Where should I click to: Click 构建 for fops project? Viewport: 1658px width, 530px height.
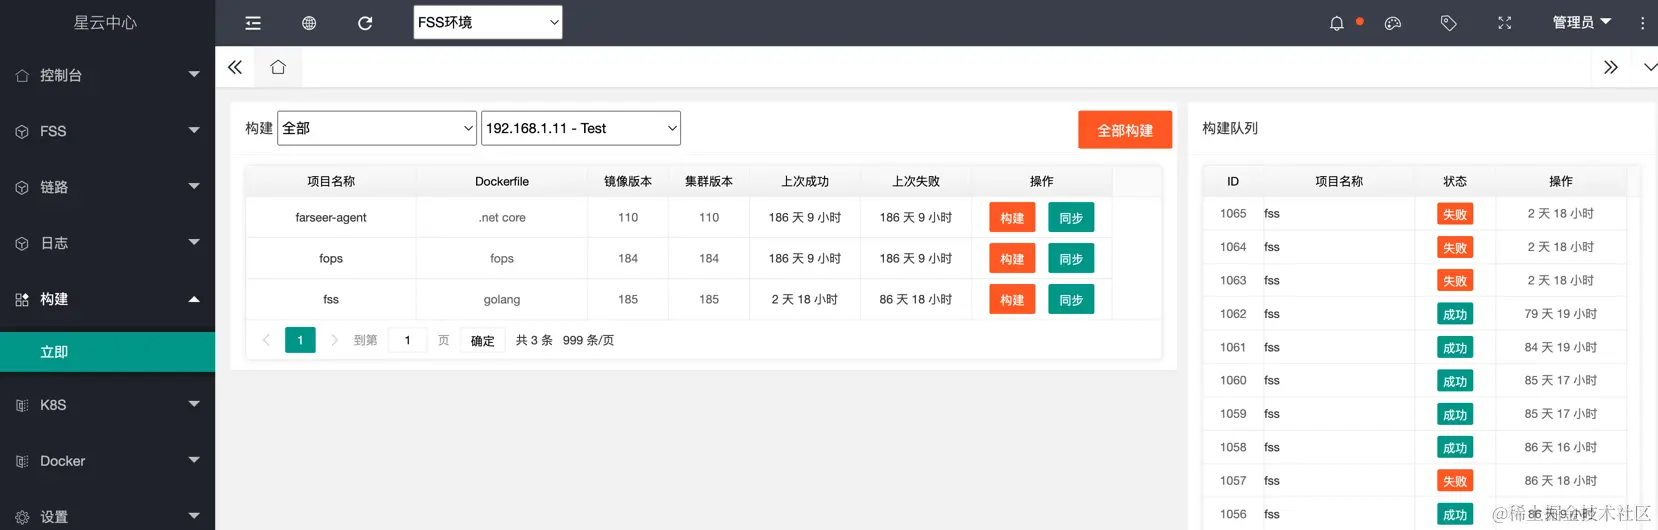coord(1012,258)
